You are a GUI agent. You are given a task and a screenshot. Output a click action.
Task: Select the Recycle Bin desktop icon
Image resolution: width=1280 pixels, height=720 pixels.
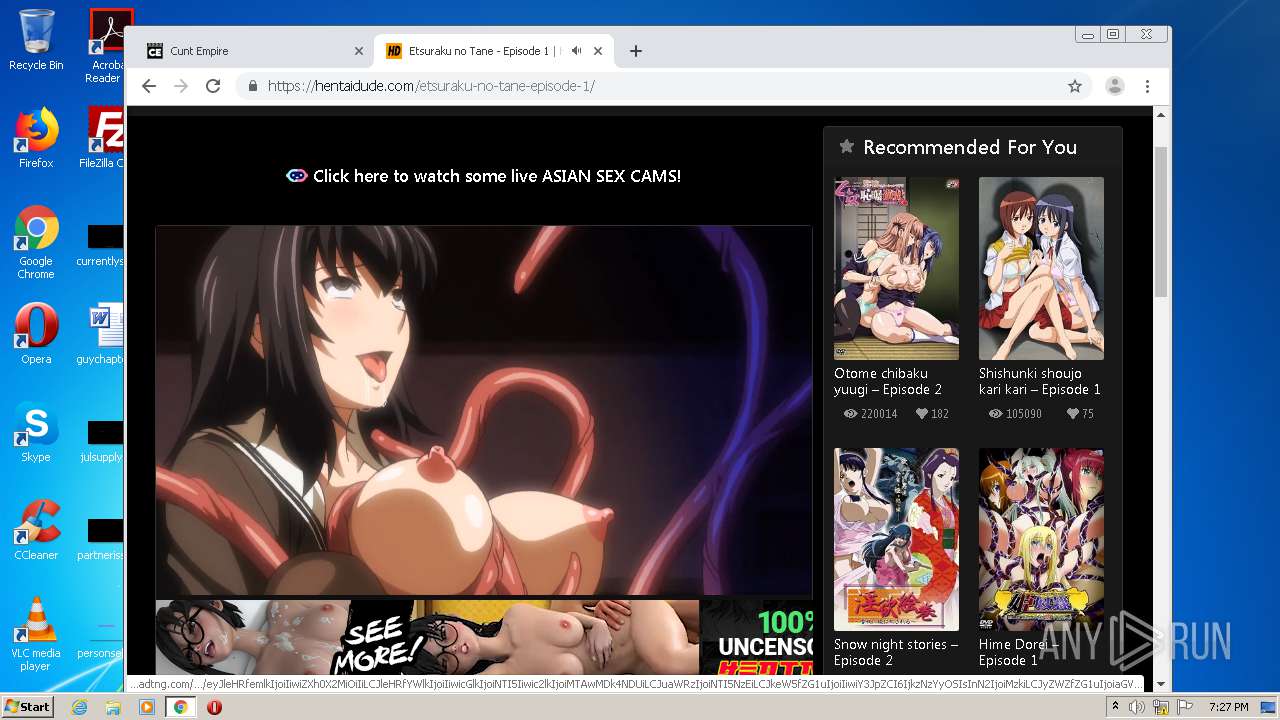(36, 41)
